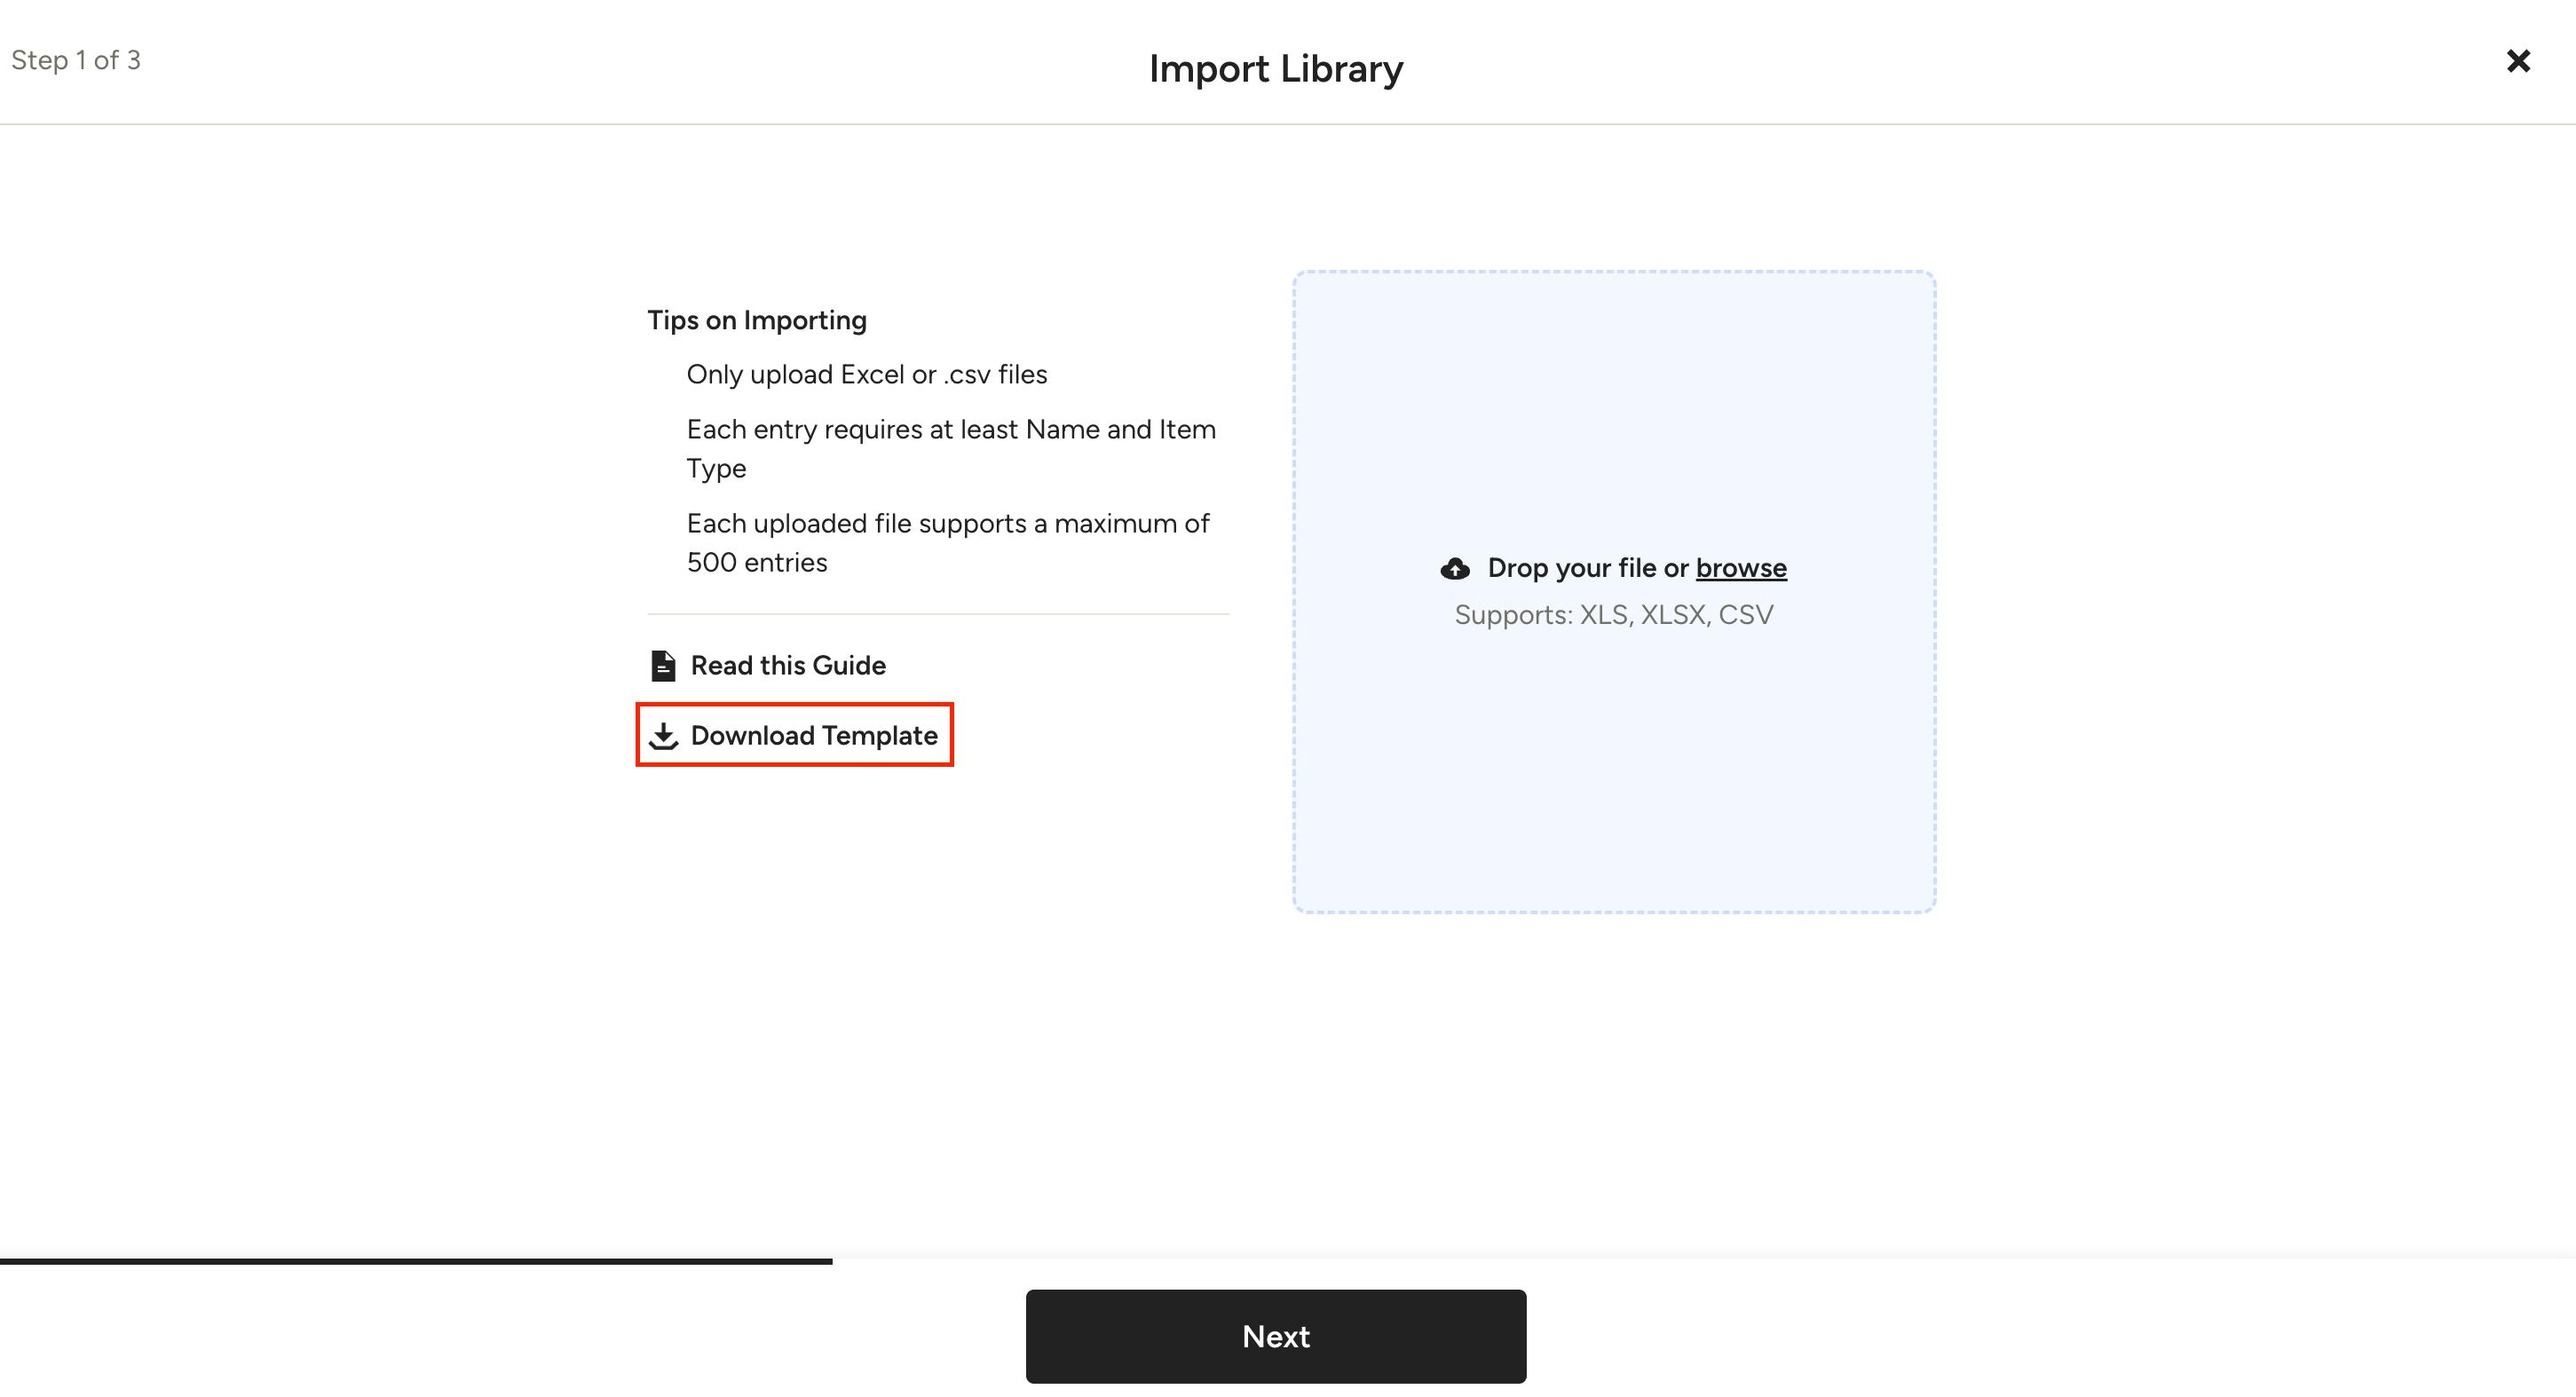Viewport: 2576px width, 1397px height.
Task: Select the tip about maximum 500 entries
Action: (x=948, y=542)
